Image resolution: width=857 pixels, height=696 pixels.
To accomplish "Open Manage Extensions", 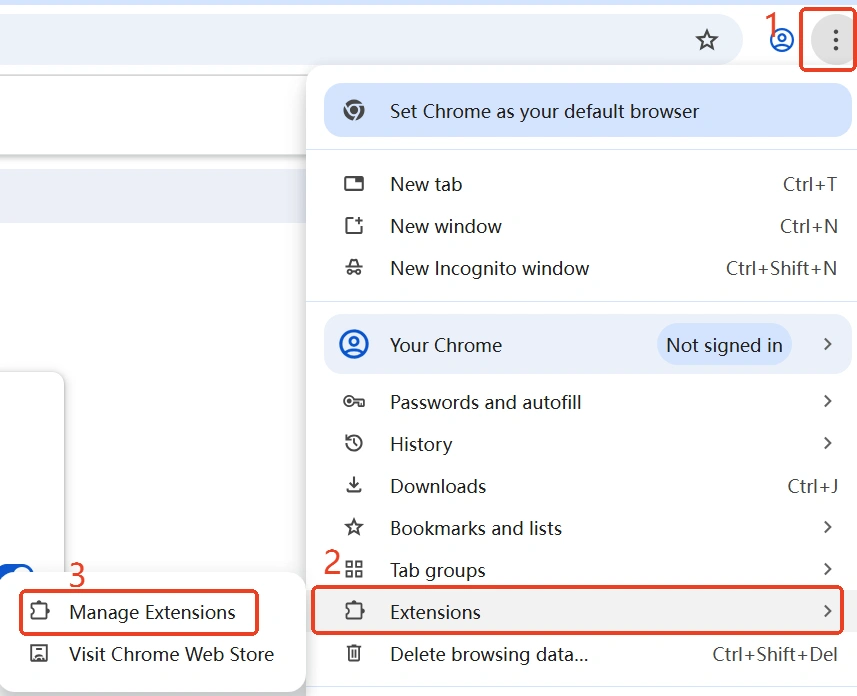I will [138, 613].
